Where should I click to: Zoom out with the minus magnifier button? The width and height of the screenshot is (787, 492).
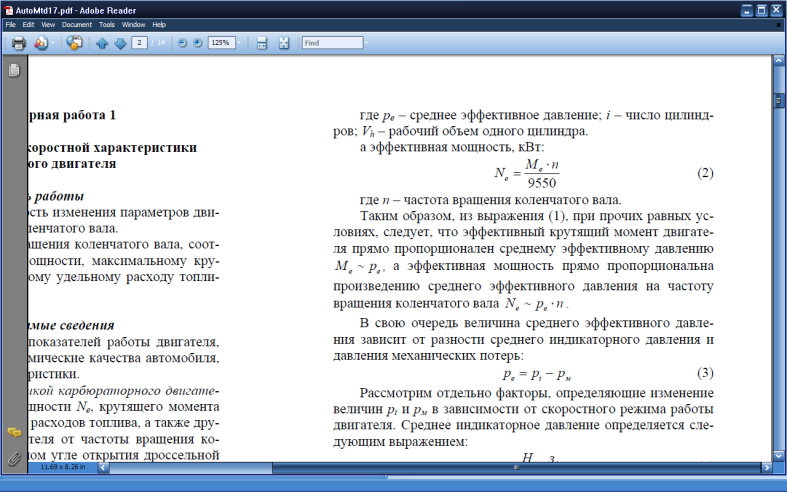tap(182, 43)
